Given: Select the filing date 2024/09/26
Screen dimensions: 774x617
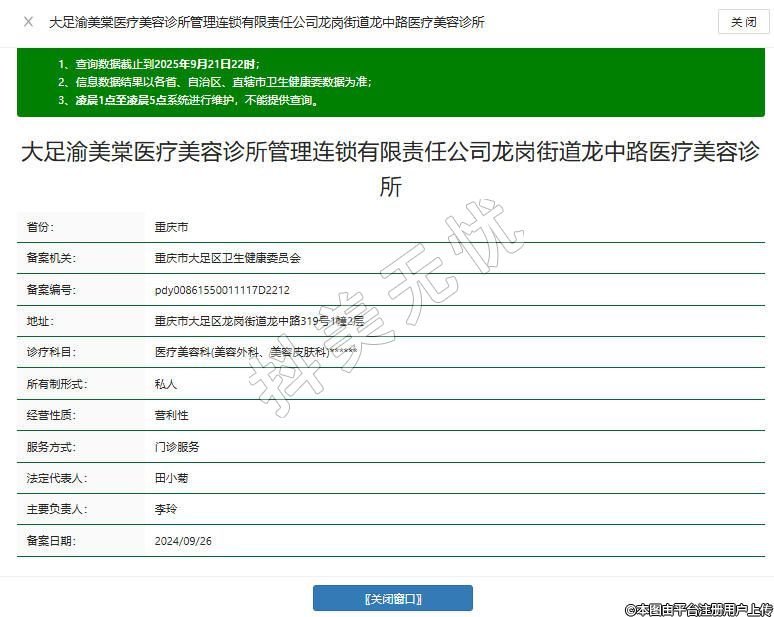Looking at the screenshot, I should coord(183,541).
